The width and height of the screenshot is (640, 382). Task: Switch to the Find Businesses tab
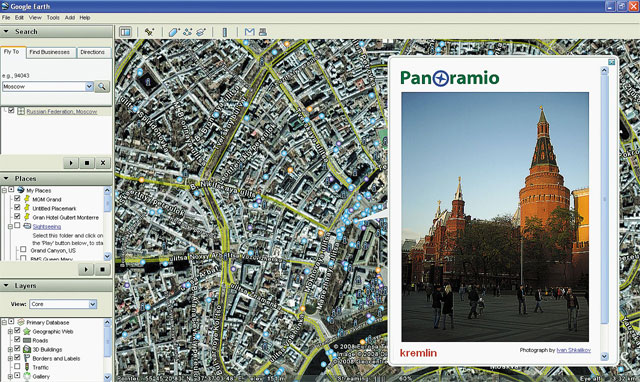(x=50, y=52)
